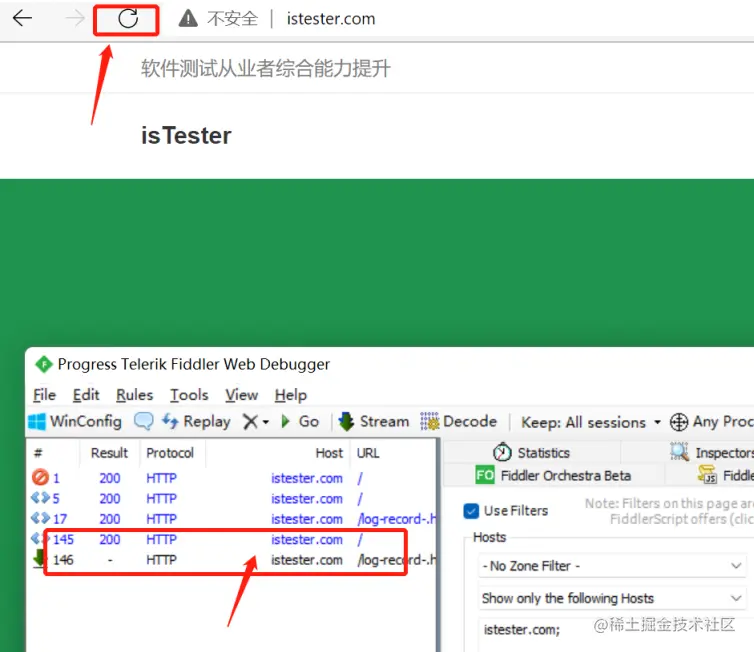This screenshot has width=754, height=652.
Task: Reload the istester.com page
Action: (x=128, y=19)
